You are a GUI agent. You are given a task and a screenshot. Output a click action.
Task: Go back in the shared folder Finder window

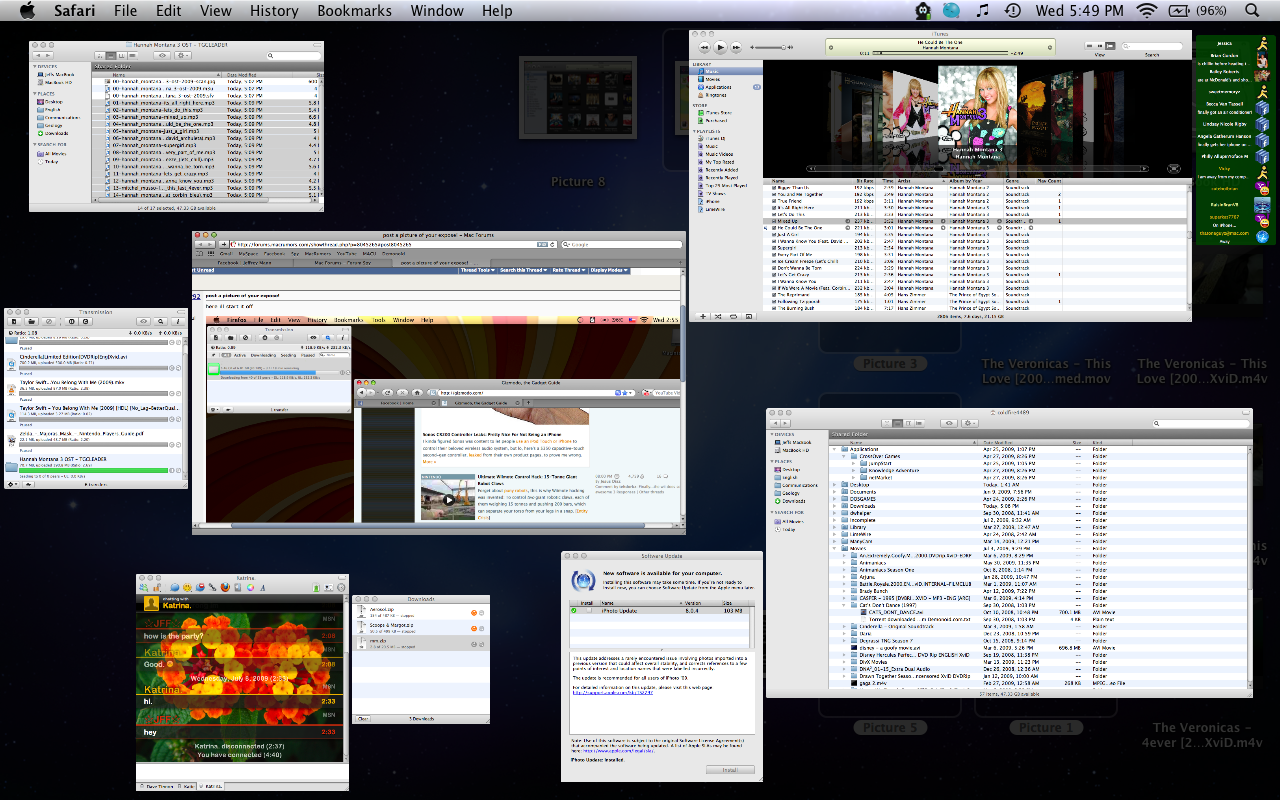coord(775,423)
